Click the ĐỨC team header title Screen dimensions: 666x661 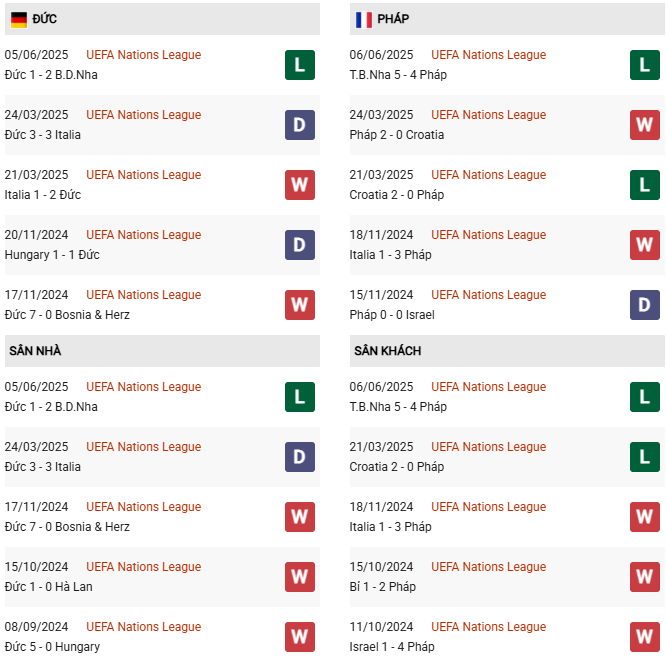[x=44, y=19]
